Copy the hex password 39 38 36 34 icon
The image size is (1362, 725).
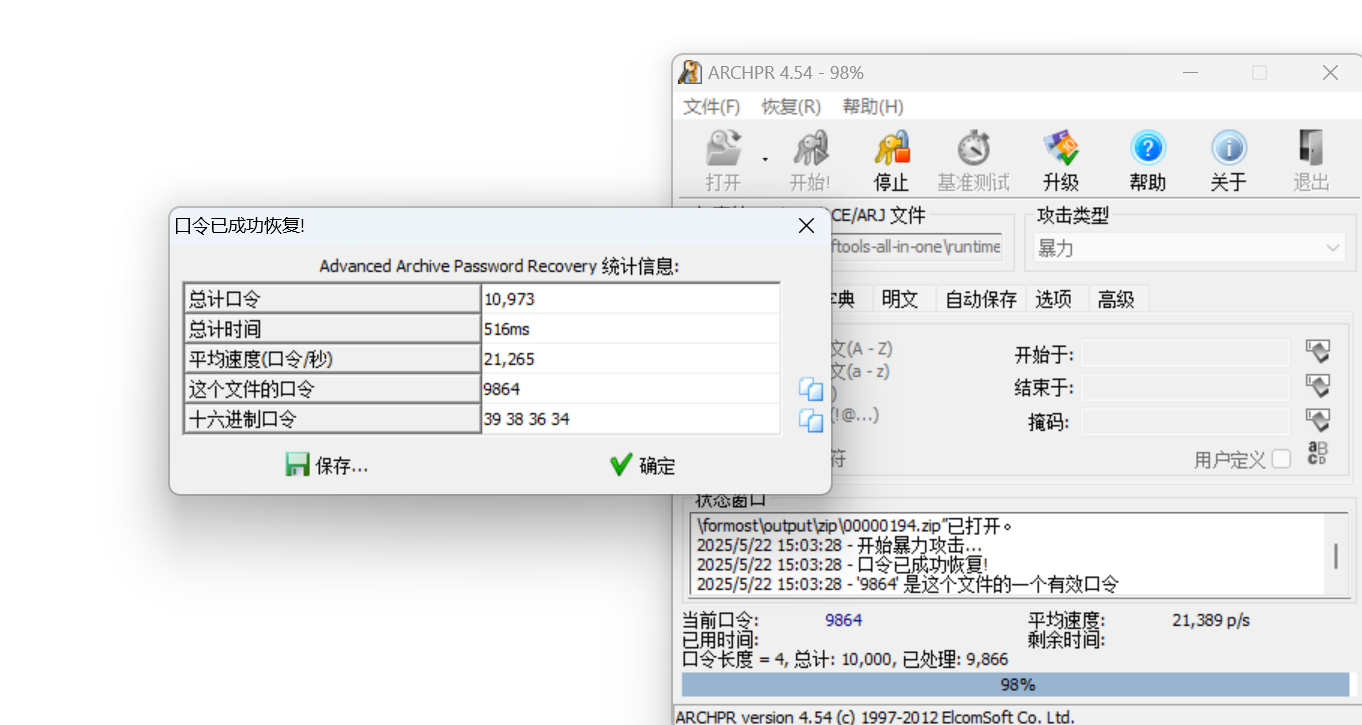coord(811,420)
